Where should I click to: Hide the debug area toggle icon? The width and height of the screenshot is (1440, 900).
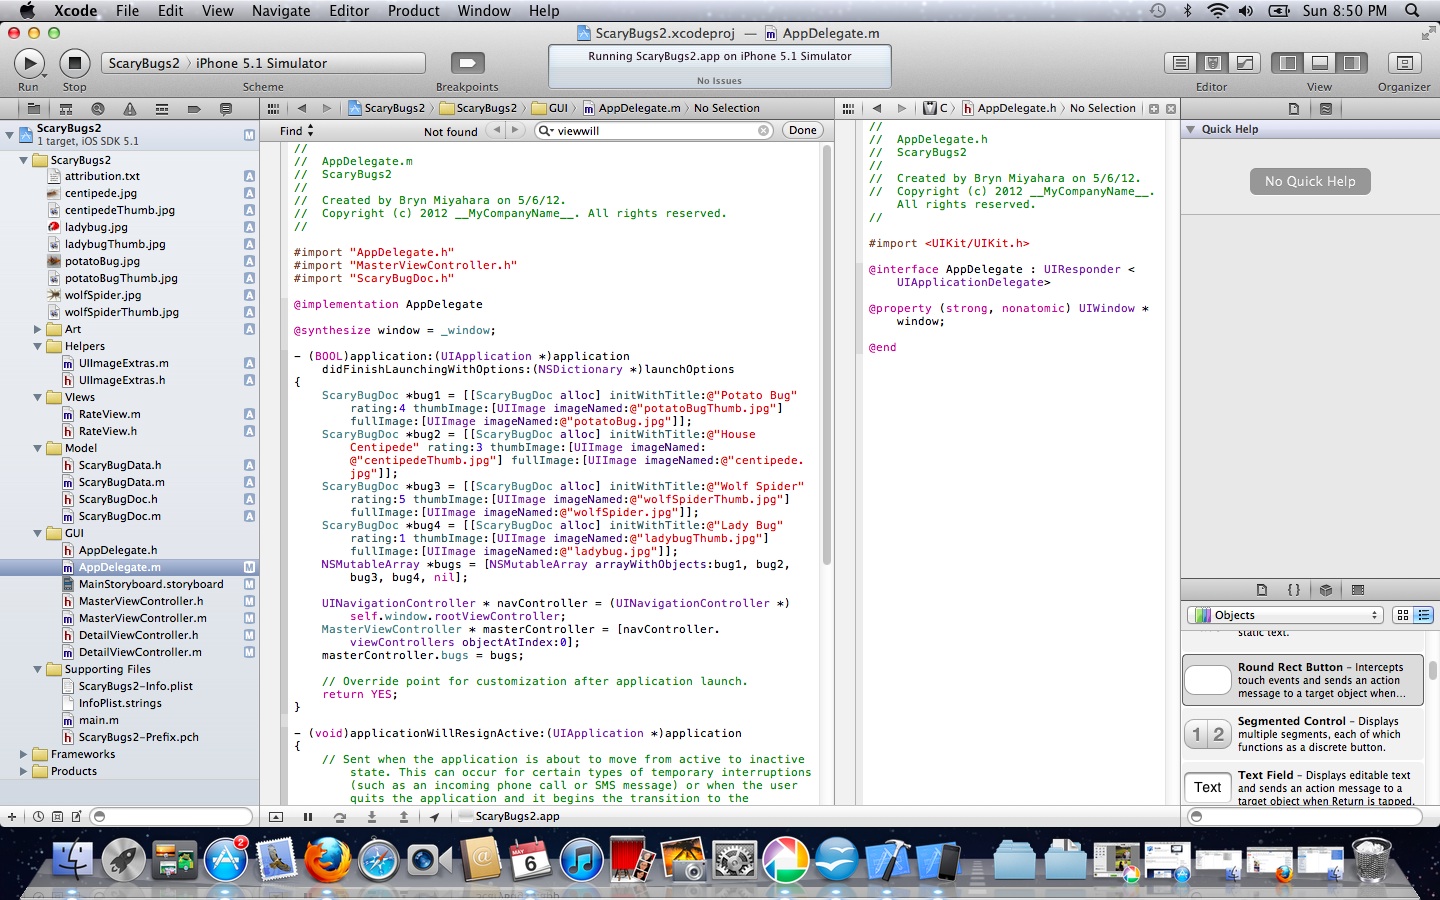276,817
